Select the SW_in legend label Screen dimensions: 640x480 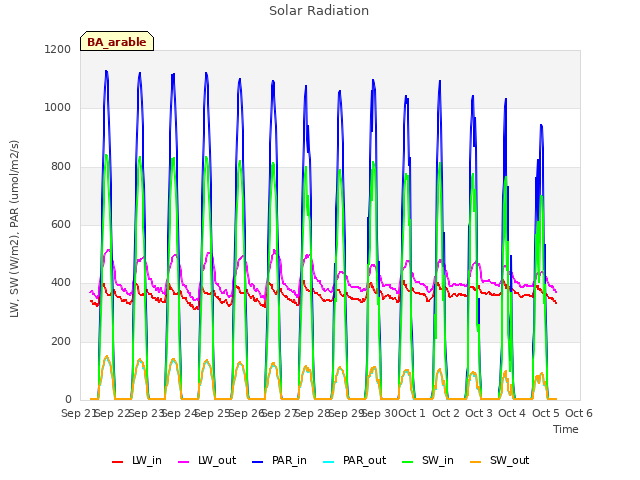(x=438, y=461)
